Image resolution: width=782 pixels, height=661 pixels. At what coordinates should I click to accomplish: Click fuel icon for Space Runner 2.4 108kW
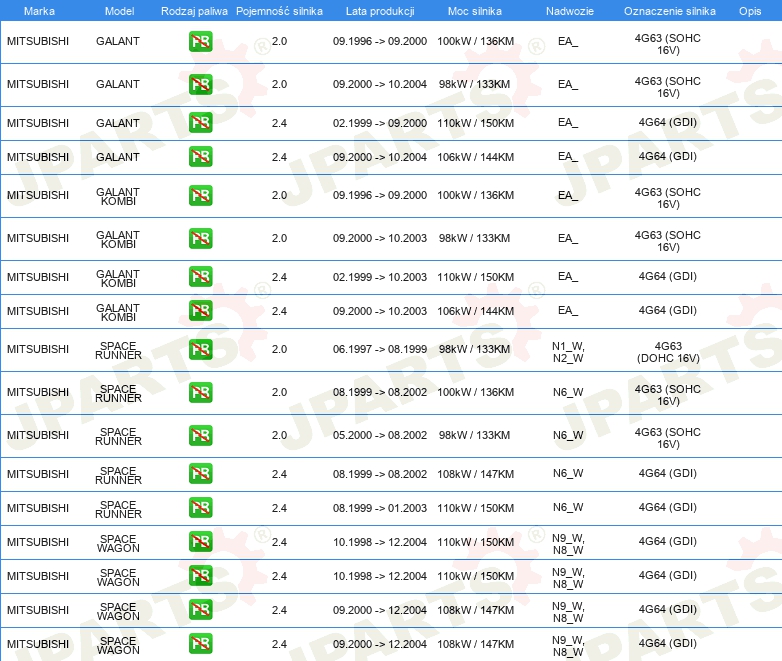click(x=200, y=473)
